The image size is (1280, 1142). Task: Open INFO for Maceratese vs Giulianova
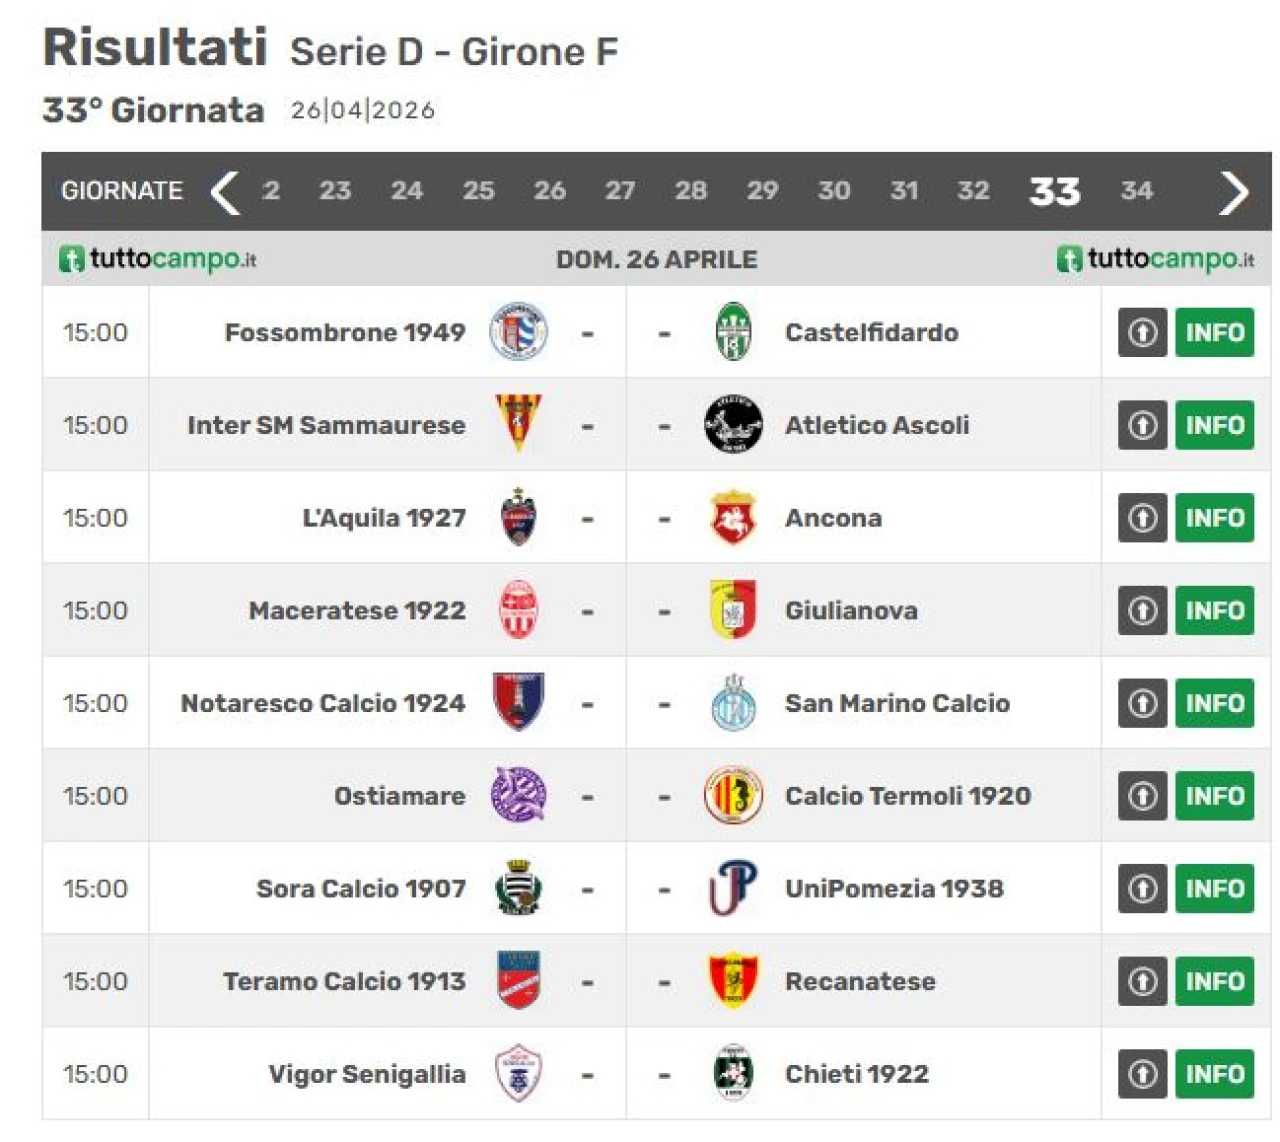[x=1214, y=610]
